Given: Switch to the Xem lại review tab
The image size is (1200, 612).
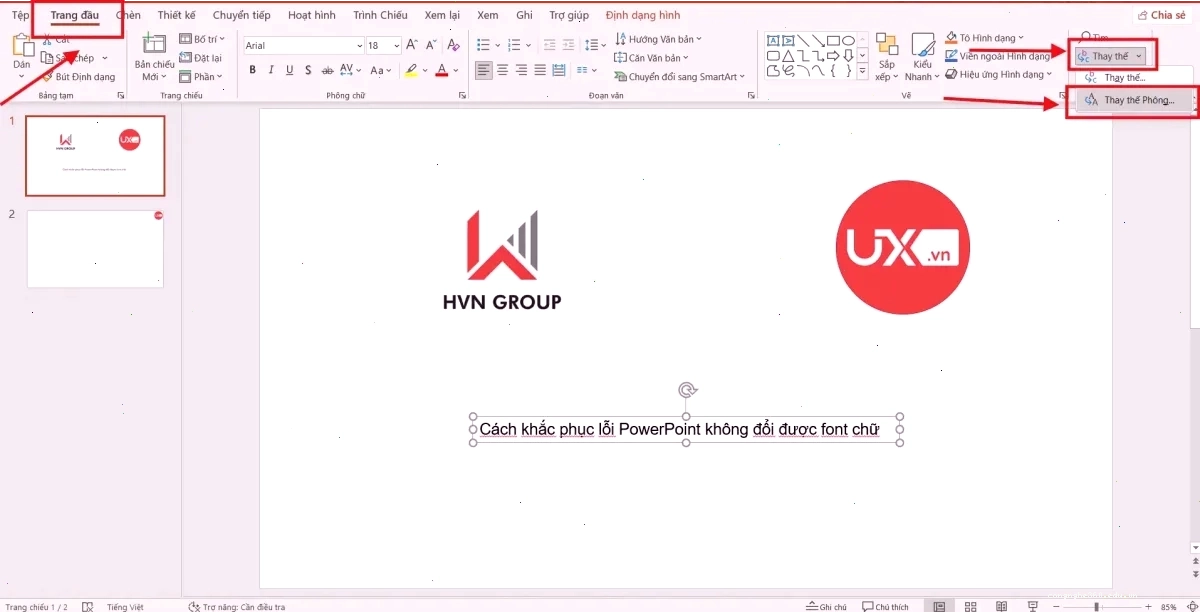Looking at the screenshot, I should tap(443, 15).
